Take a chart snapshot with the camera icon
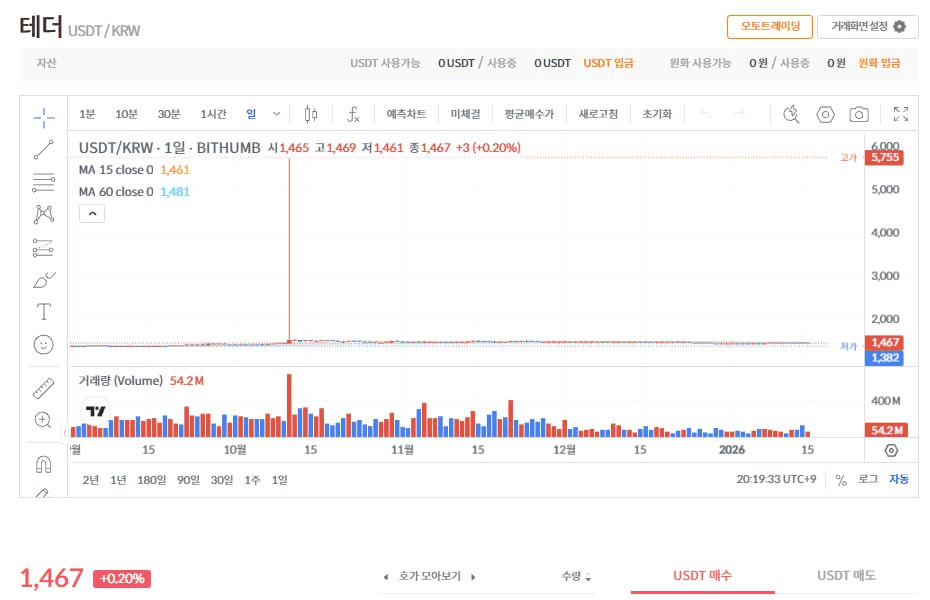 (x=858, y=114)
